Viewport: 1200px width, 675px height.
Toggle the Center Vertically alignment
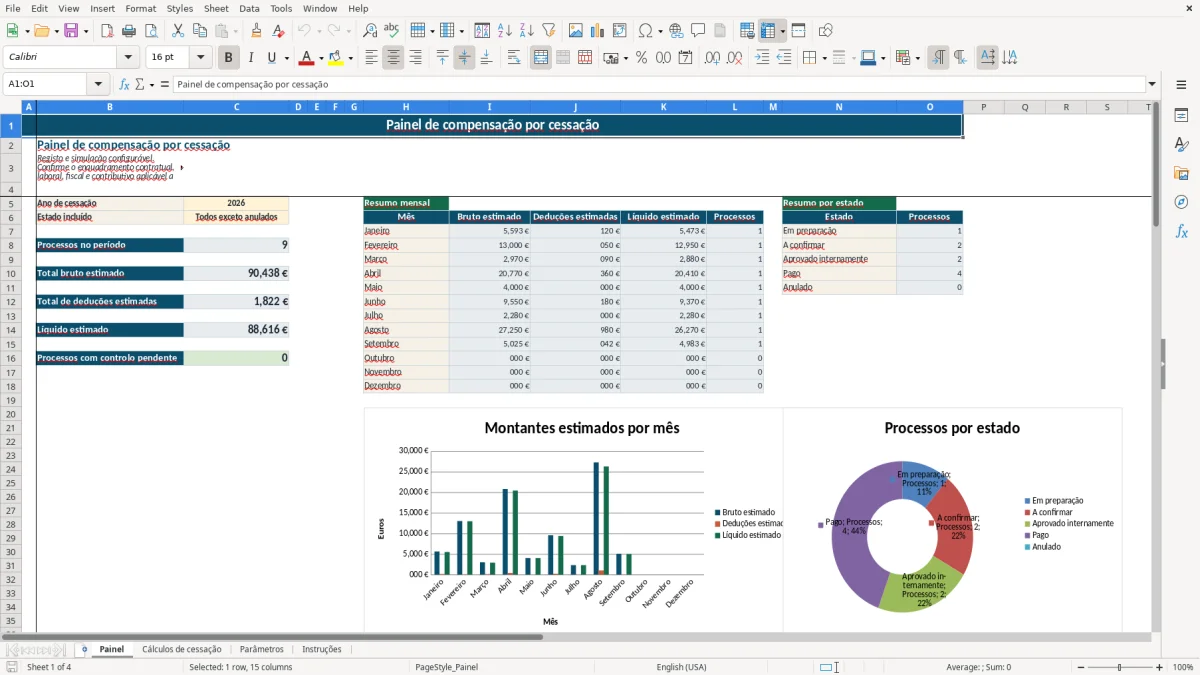(x=464, y=58)
